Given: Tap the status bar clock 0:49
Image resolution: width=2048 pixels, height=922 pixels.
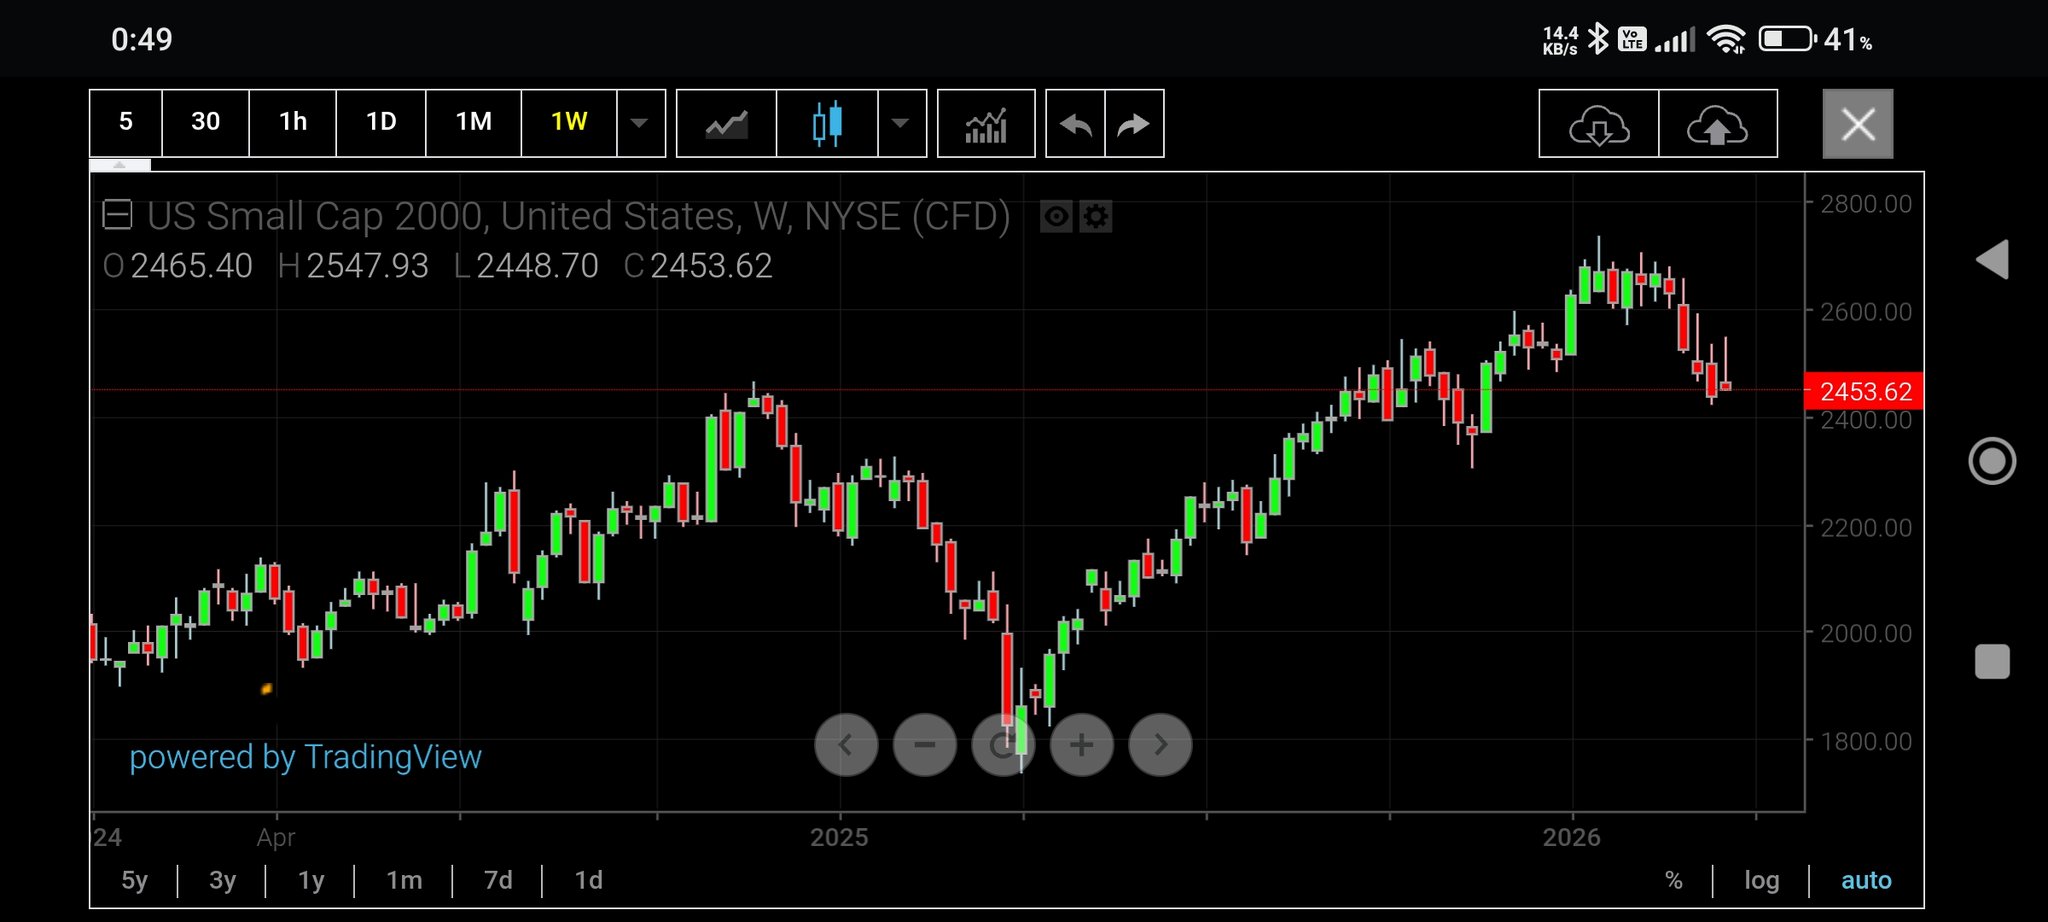Looking at the screenshot, I should pos(142,39).
